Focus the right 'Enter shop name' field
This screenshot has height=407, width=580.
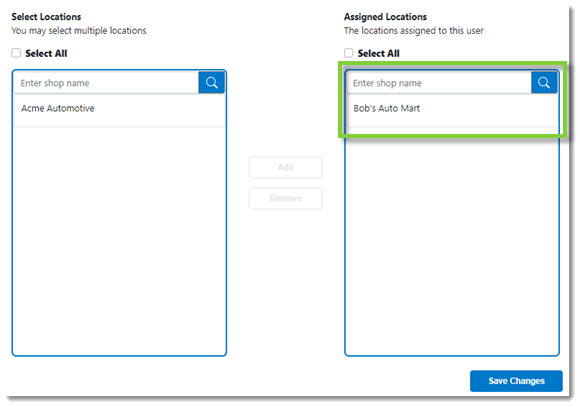(x=439, y=83)
